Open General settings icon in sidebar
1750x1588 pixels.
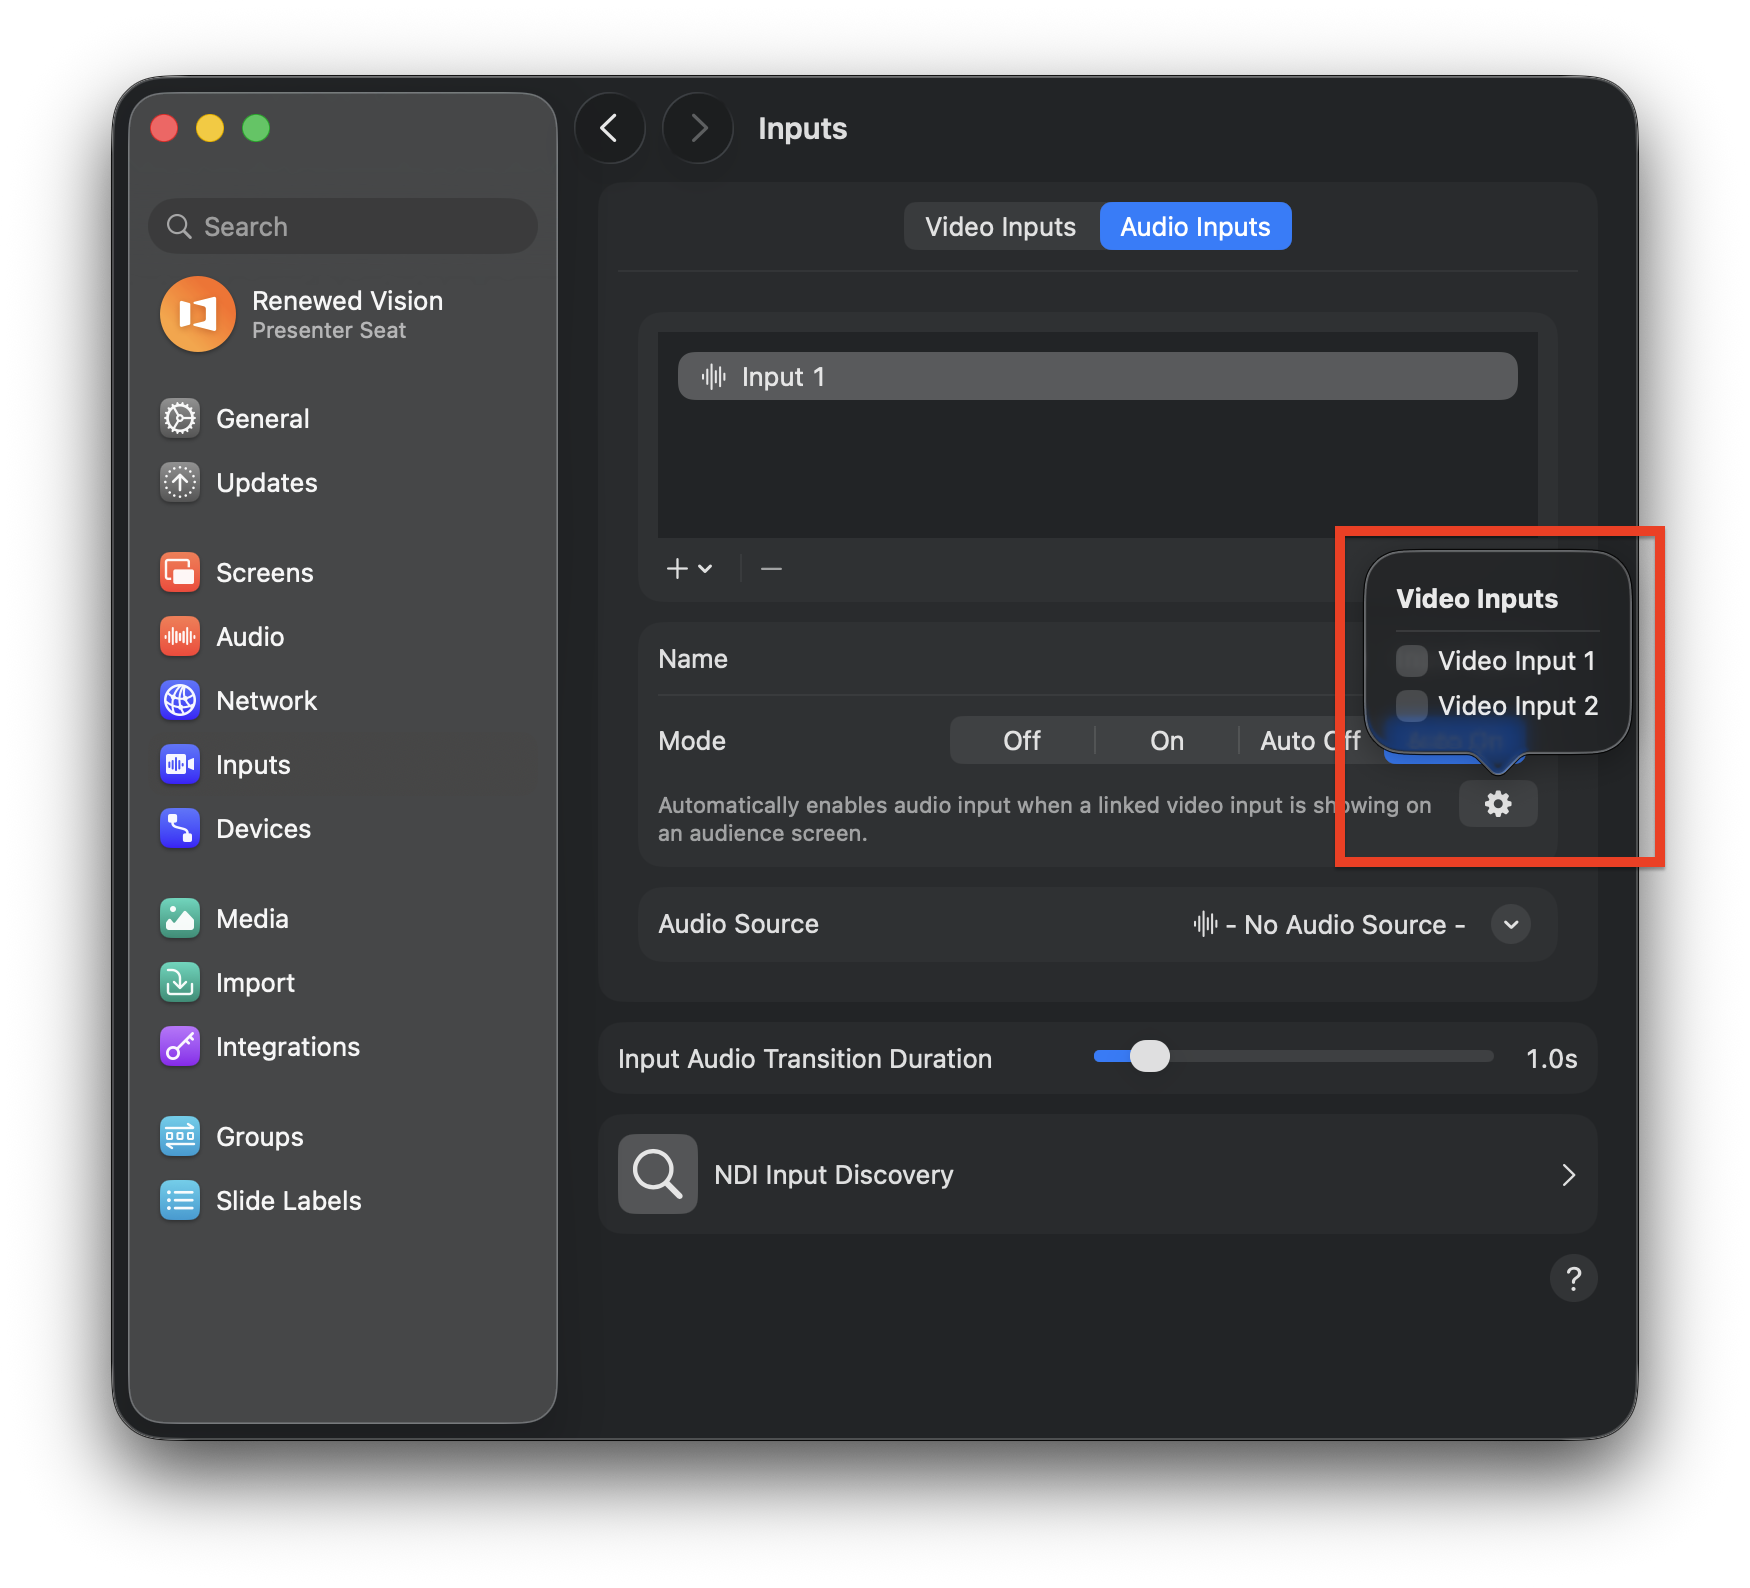pyautogui.click(x=180, y=418)
